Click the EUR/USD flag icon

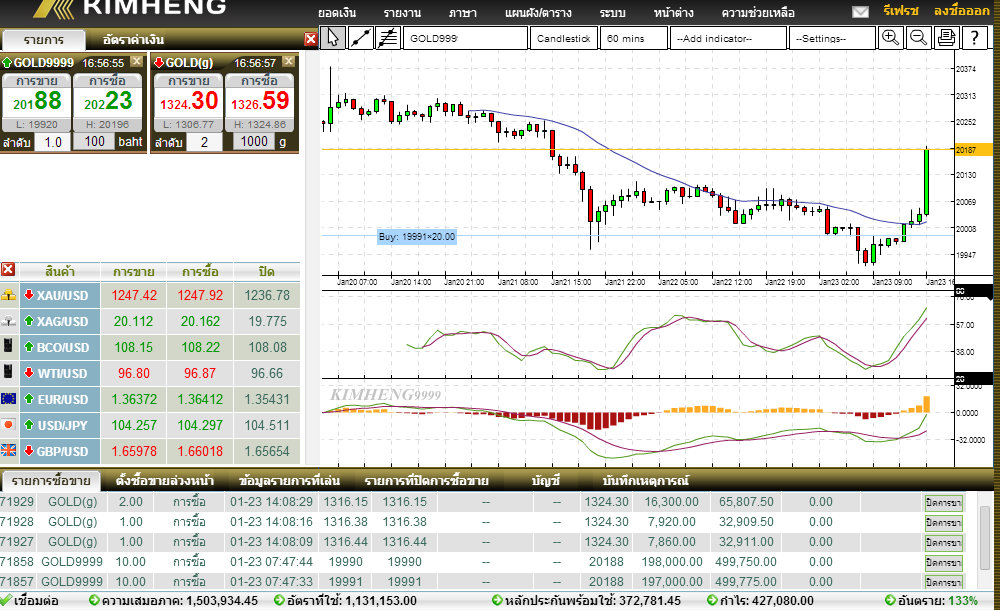pyautogui.click(x=8, y=399)
